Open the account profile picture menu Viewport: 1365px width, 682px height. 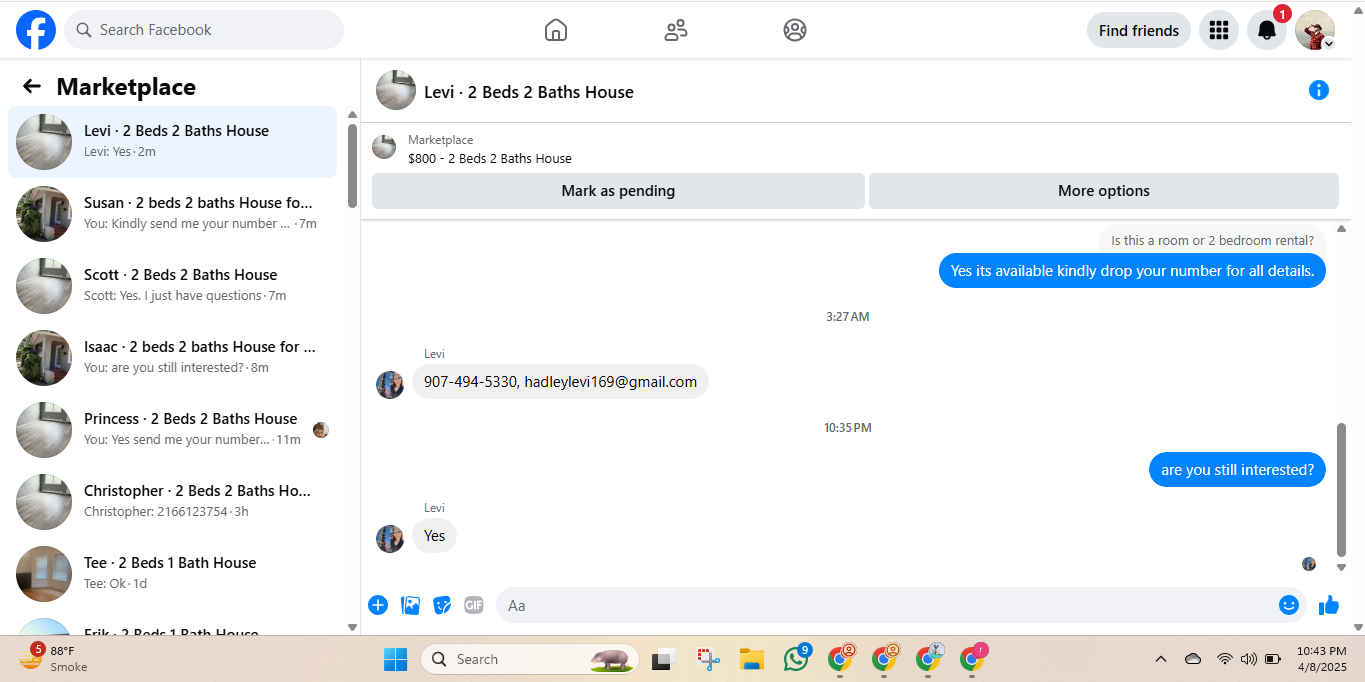(1315, 30)
